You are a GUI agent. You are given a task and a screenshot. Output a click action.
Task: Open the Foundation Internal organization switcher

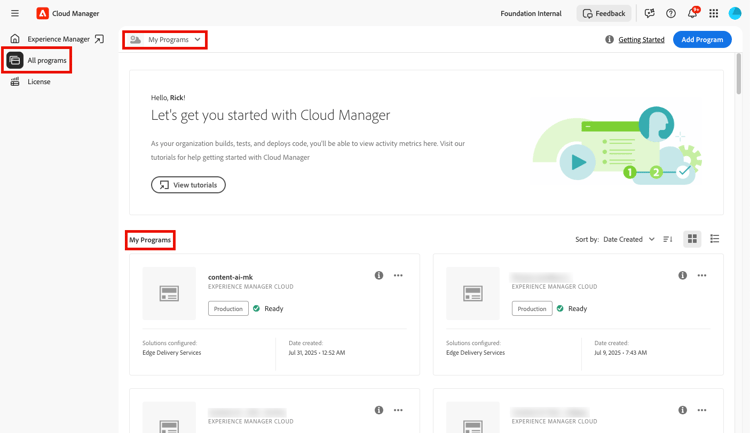tap(530, 13)
